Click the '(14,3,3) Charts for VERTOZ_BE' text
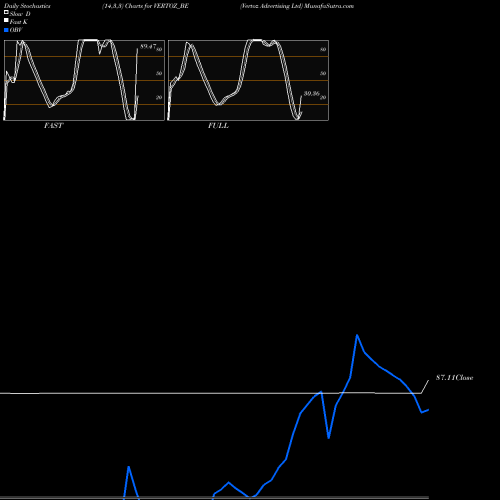Screen dimensions: 500x500 (x=145, y=6)
